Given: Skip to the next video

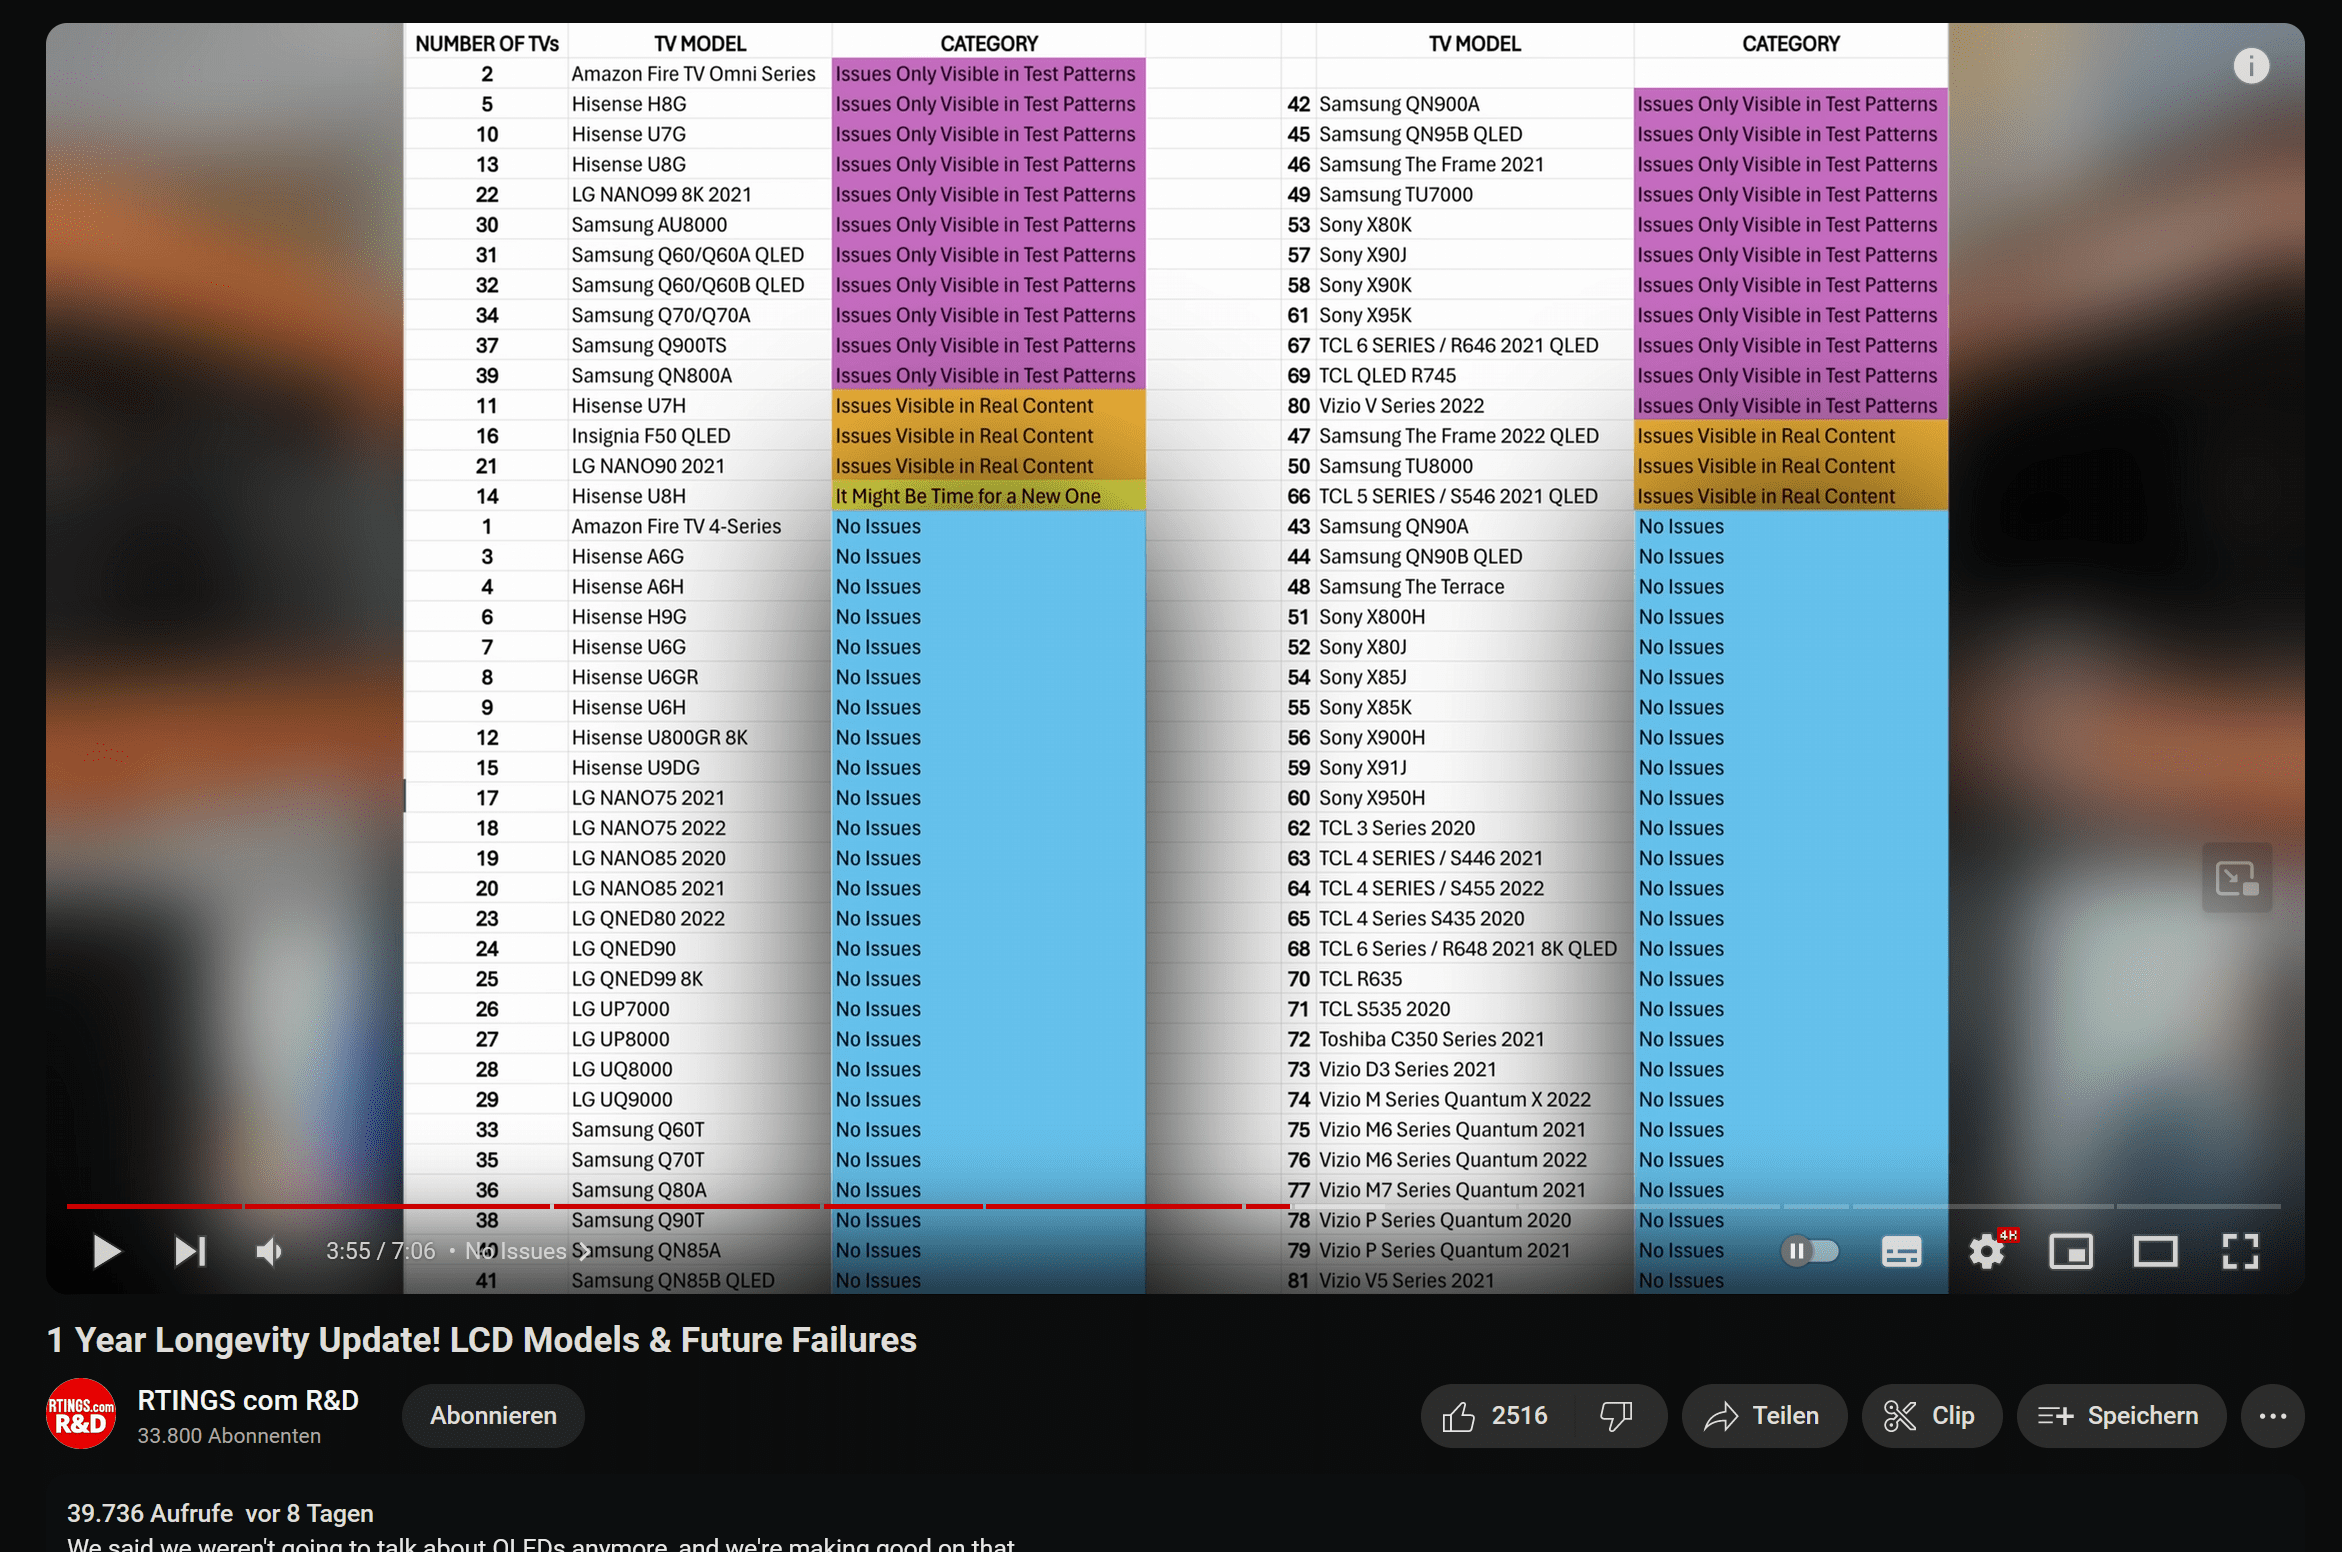Looking at the screenshot, I should click(190, 1250).
